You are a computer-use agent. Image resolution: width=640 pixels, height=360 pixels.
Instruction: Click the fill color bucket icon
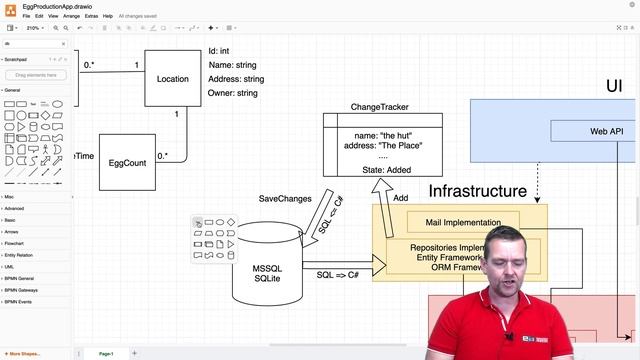143,28
